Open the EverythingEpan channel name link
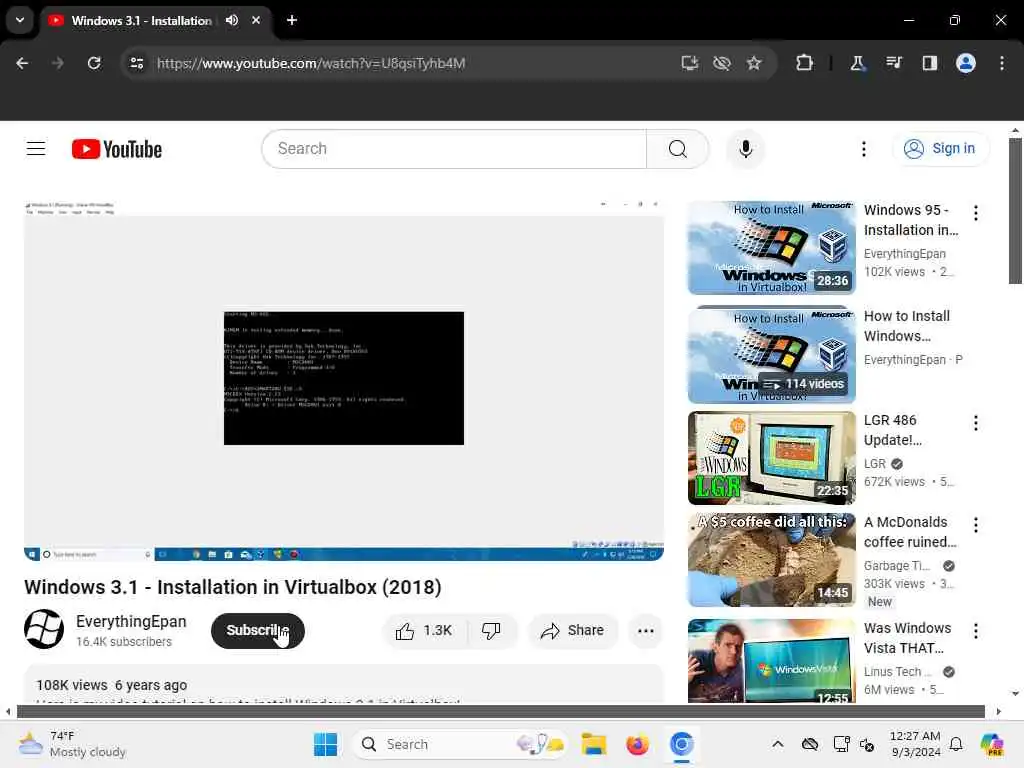The image size is (1024, 768). coord(131,622)
